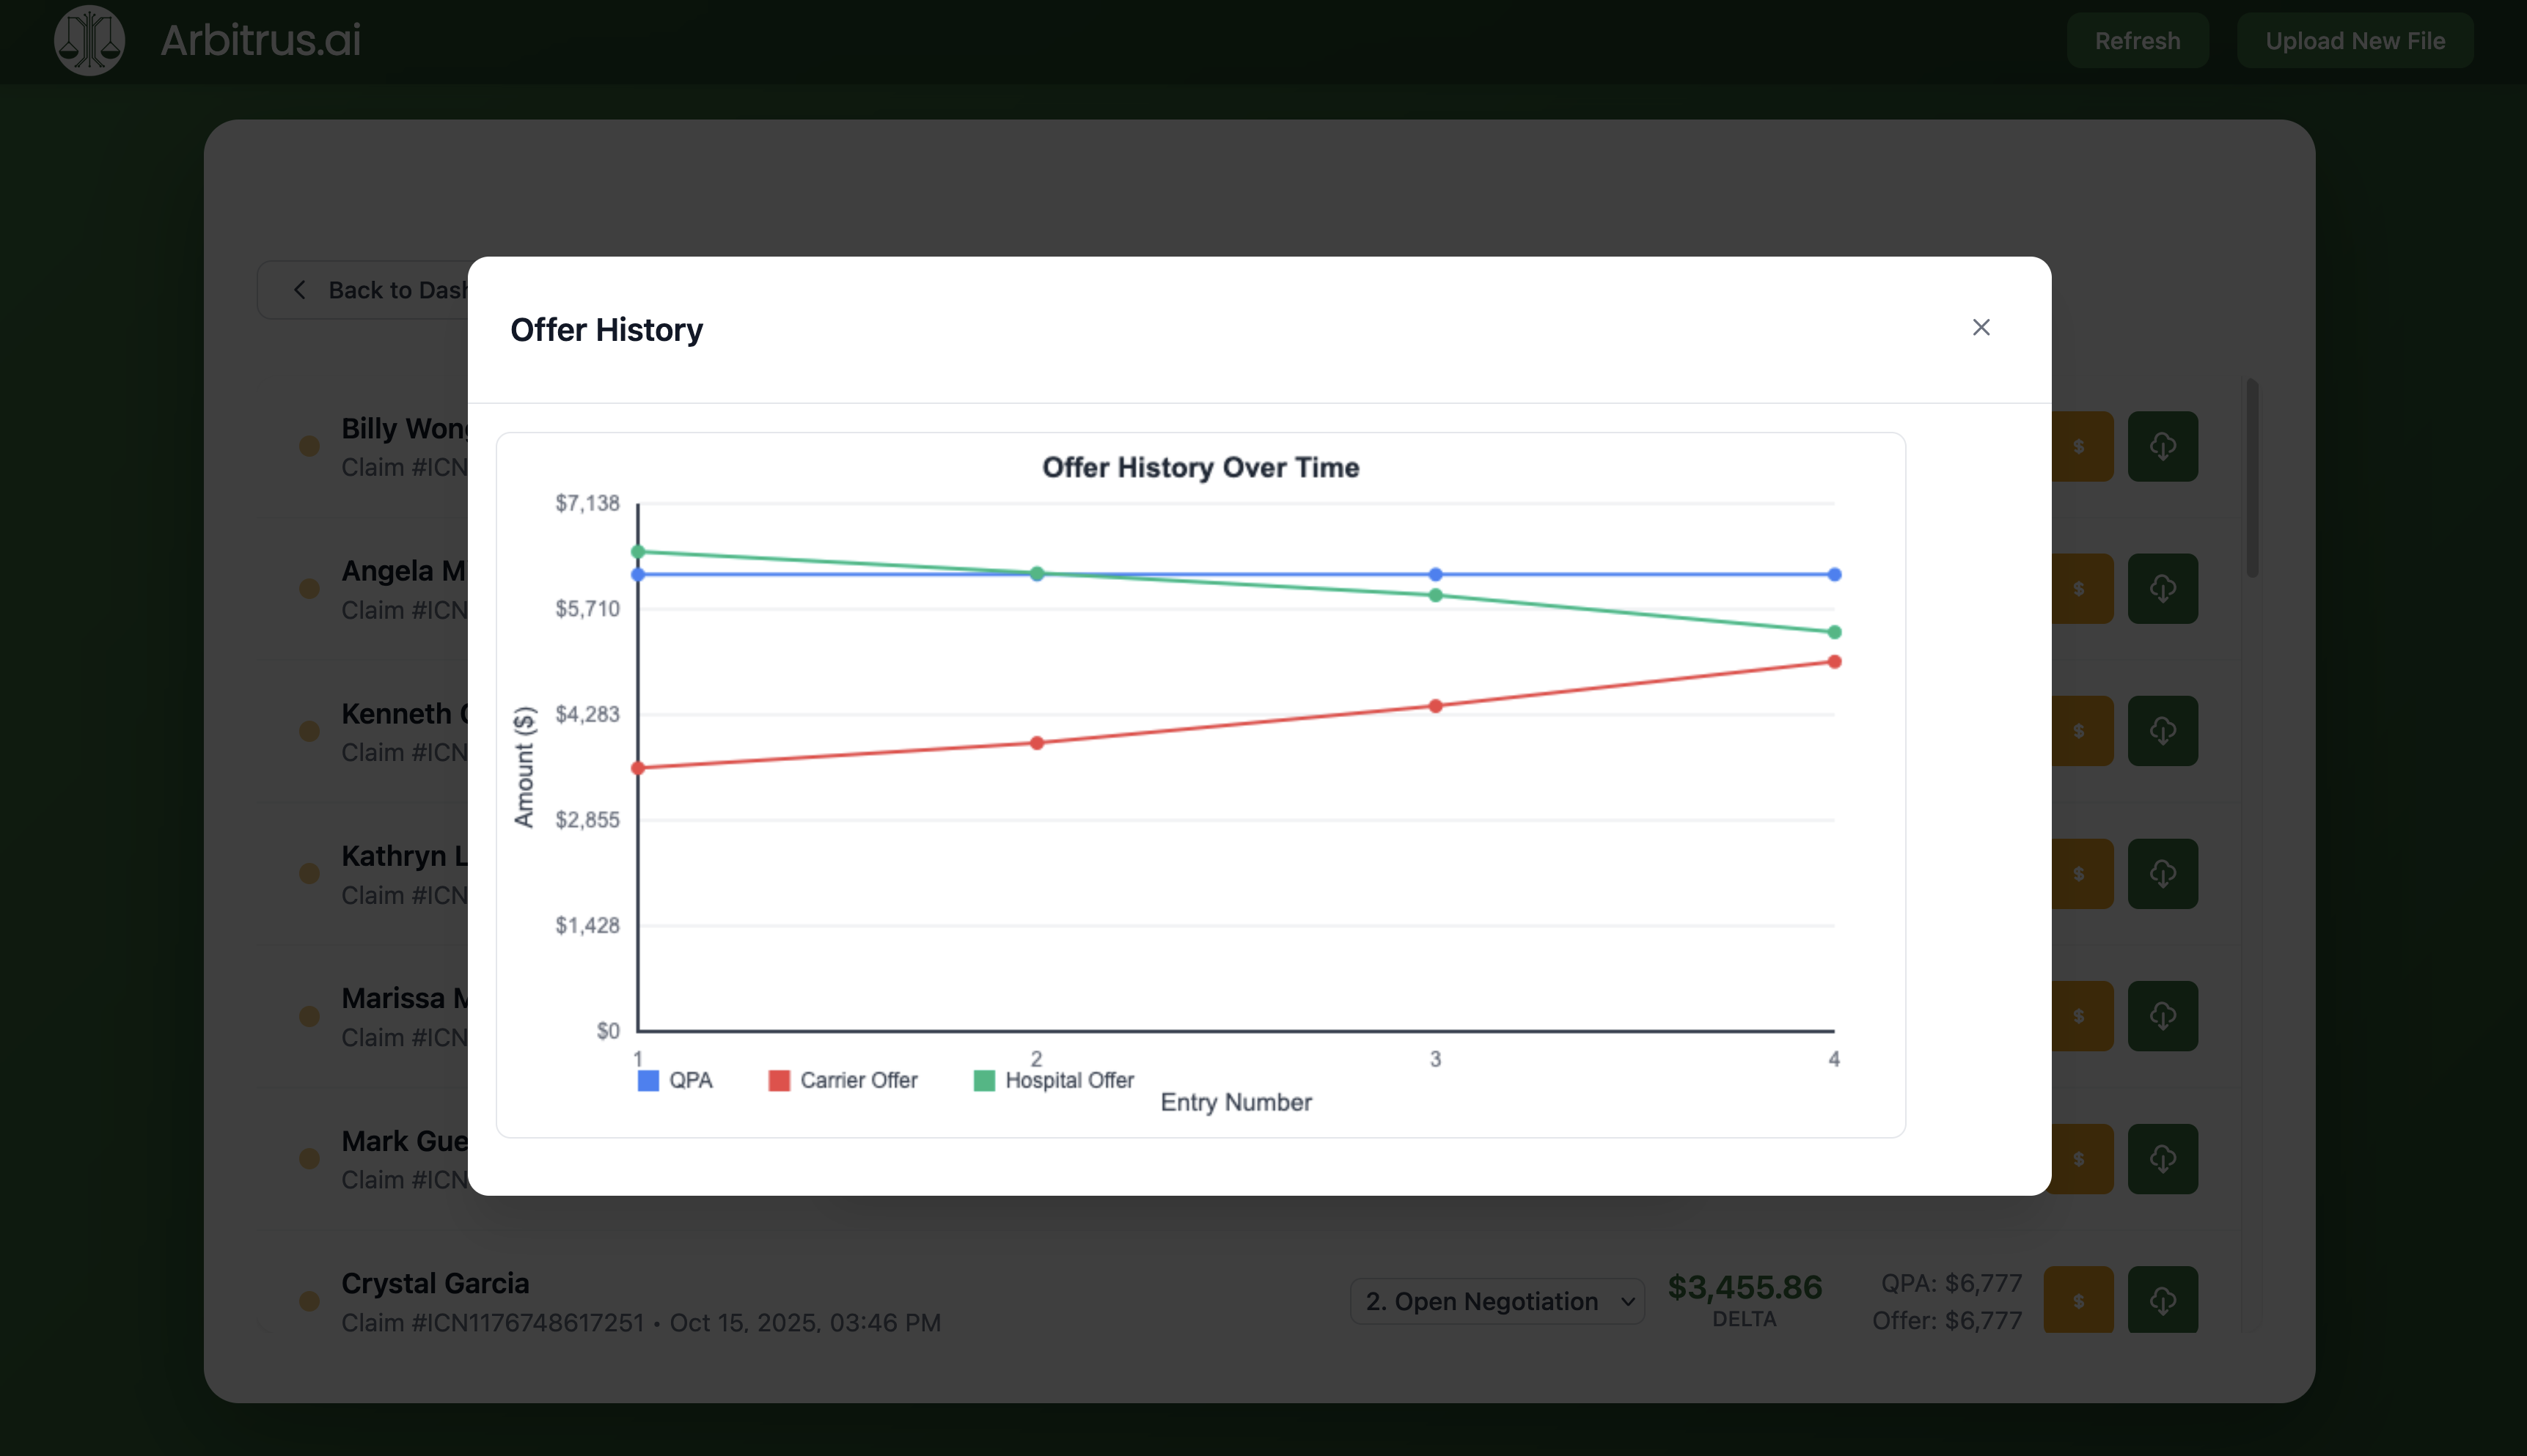Click the Refresh button
The image size is (2527, 1456).
(x=2137, y=40)
